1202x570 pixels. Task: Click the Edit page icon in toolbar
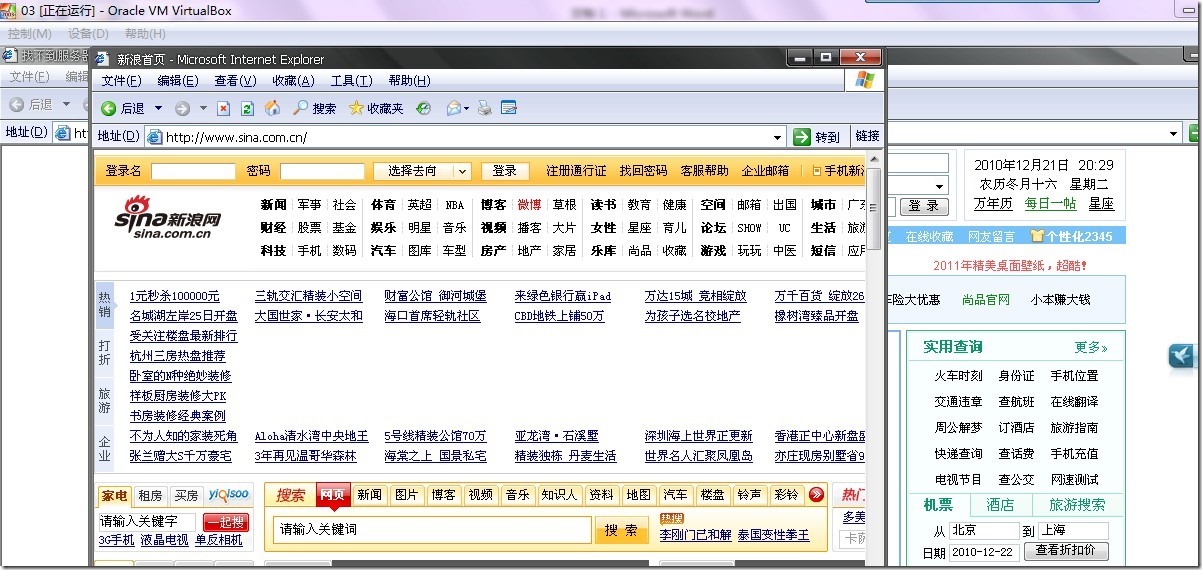pos(508,108)
